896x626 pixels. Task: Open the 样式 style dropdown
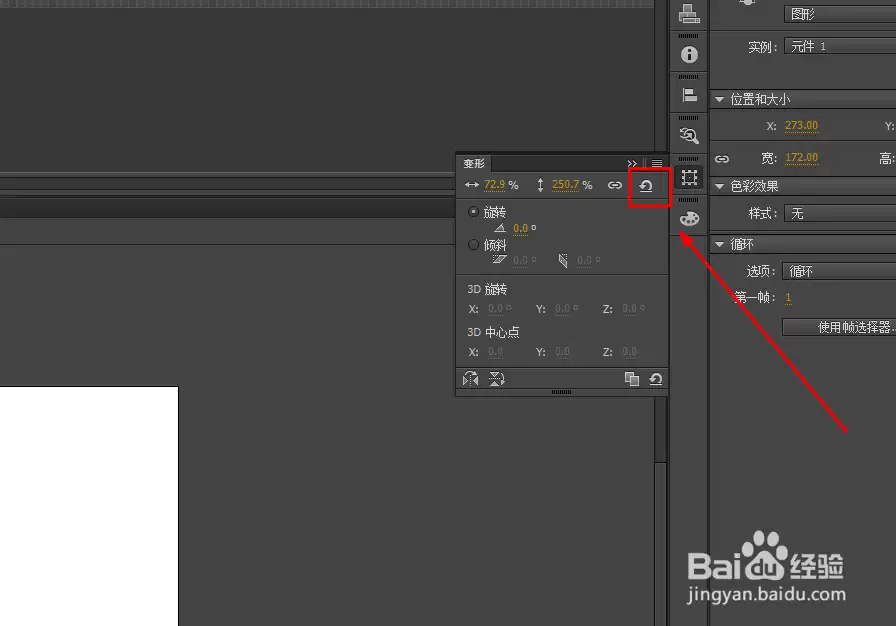tap(840, 214)
